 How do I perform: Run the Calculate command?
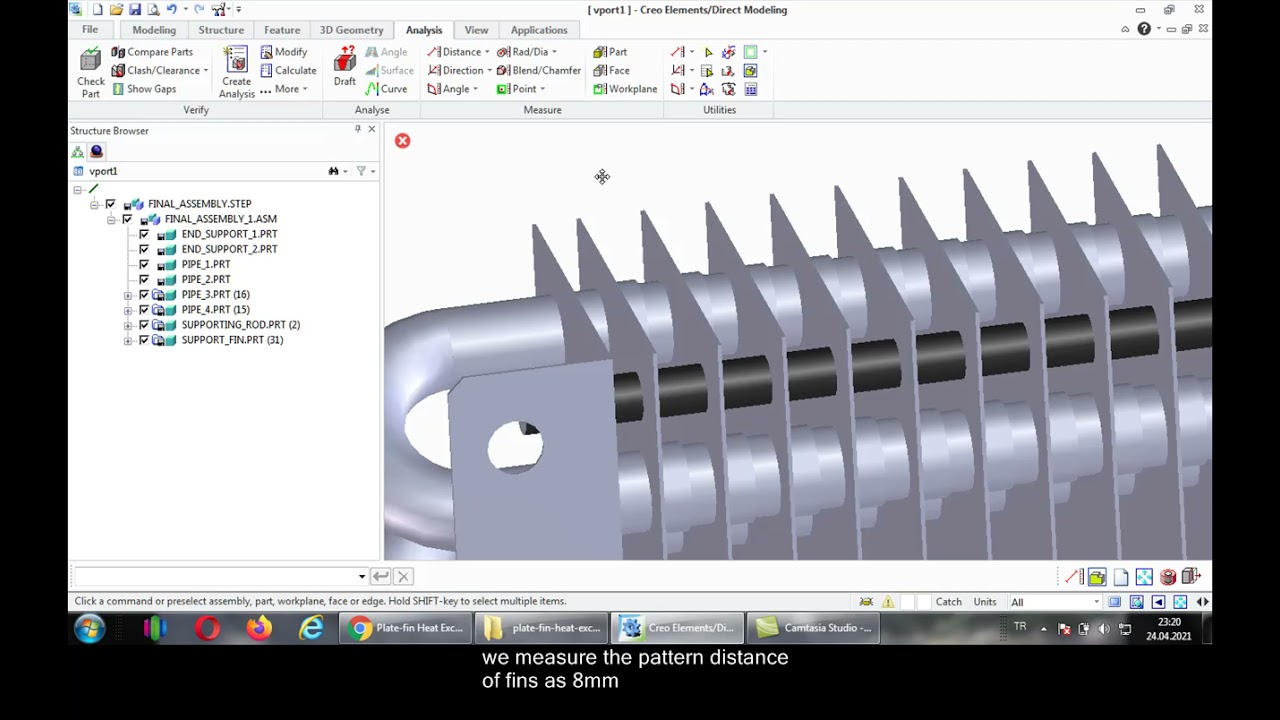(288, 70)
